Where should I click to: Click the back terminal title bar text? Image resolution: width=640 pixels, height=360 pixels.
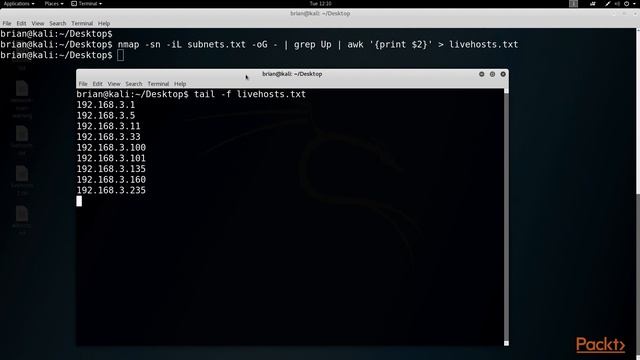click(320, 13)
